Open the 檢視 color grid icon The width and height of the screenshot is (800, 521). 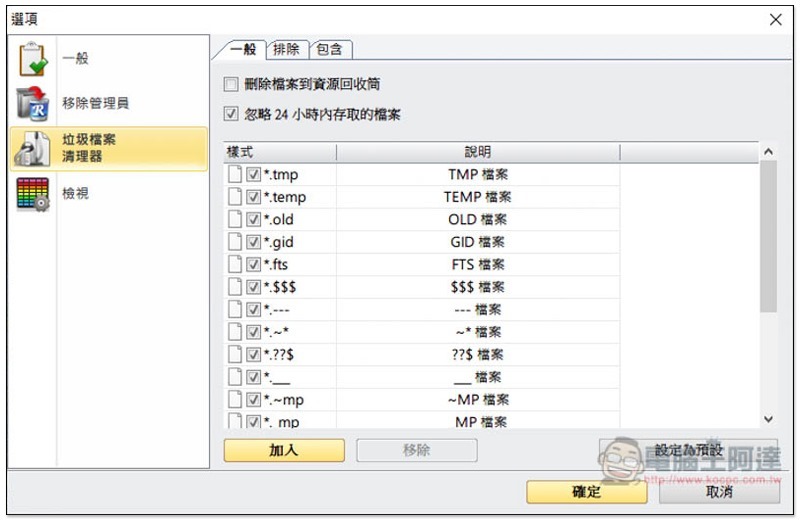[x=33, y=194]
